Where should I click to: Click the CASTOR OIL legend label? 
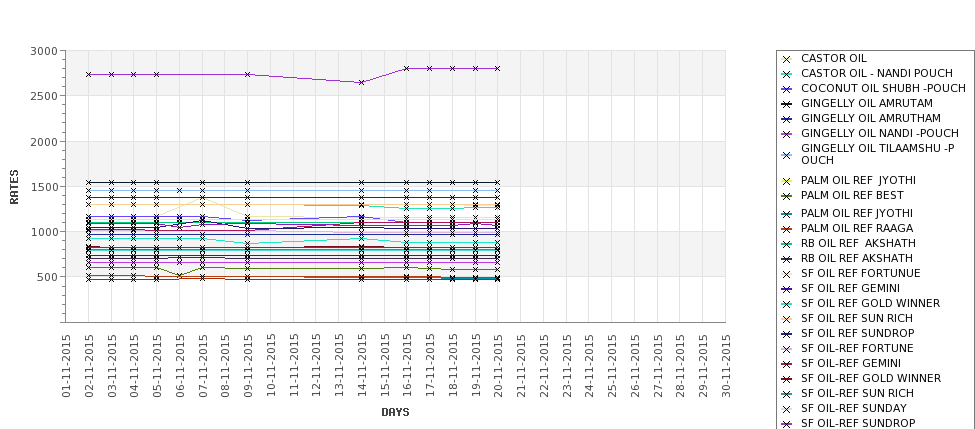[x=833, y=58]
